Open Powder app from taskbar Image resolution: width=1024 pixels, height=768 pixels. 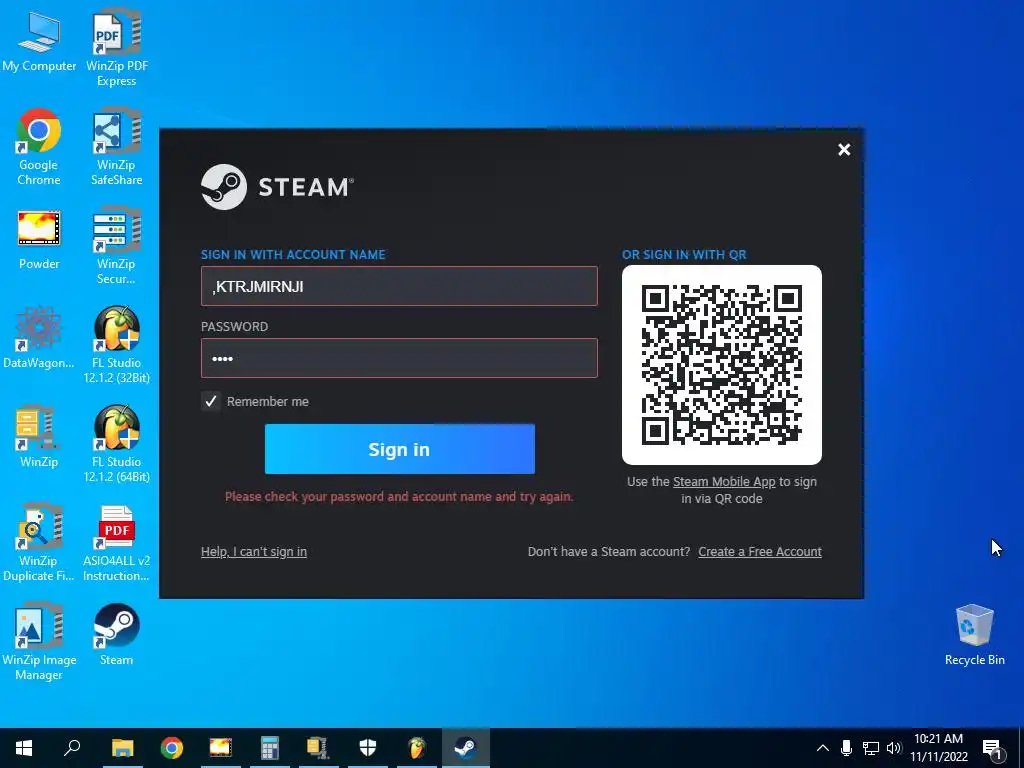221,748
